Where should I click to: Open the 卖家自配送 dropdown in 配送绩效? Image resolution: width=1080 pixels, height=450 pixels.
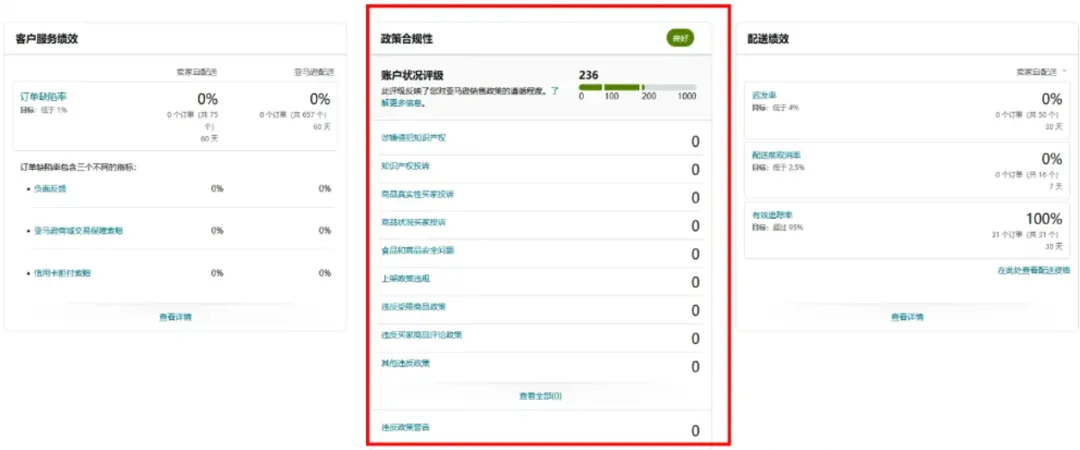point(1041,72)
